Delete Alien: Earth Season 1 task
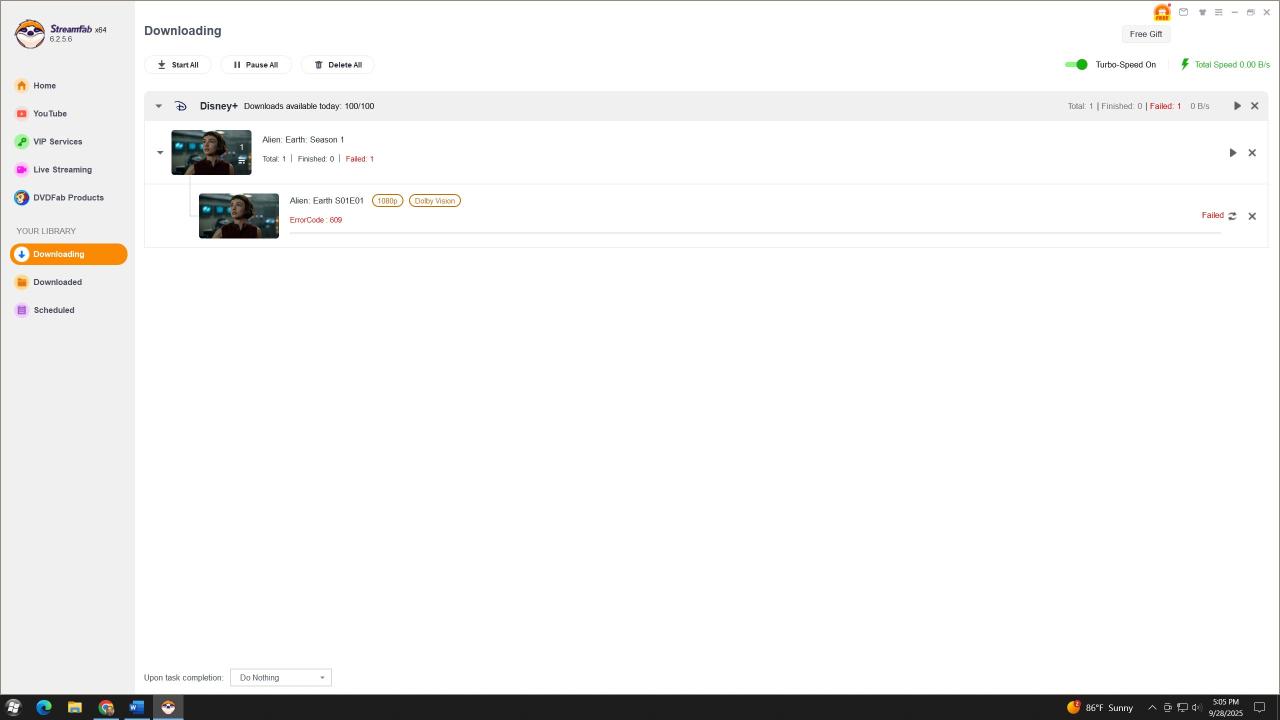 (1252, 153)
